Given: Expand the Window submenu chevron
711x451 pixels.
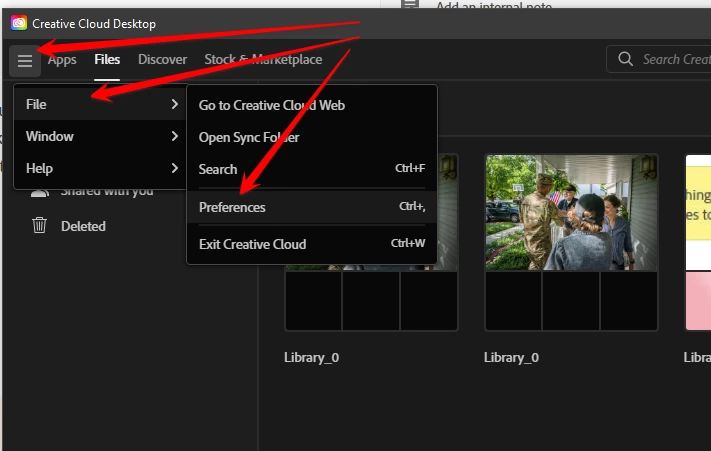Looking at the screenshot, I should 175,136.
